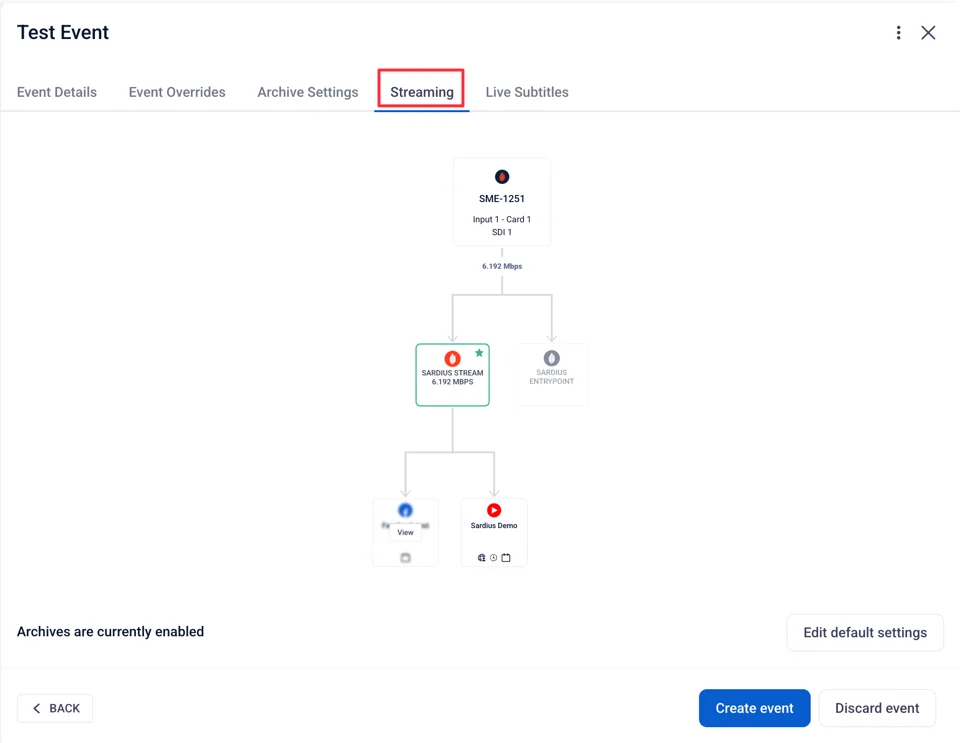960x743 pixels.
Task: Go back with the BACK button
Action: 55,708
